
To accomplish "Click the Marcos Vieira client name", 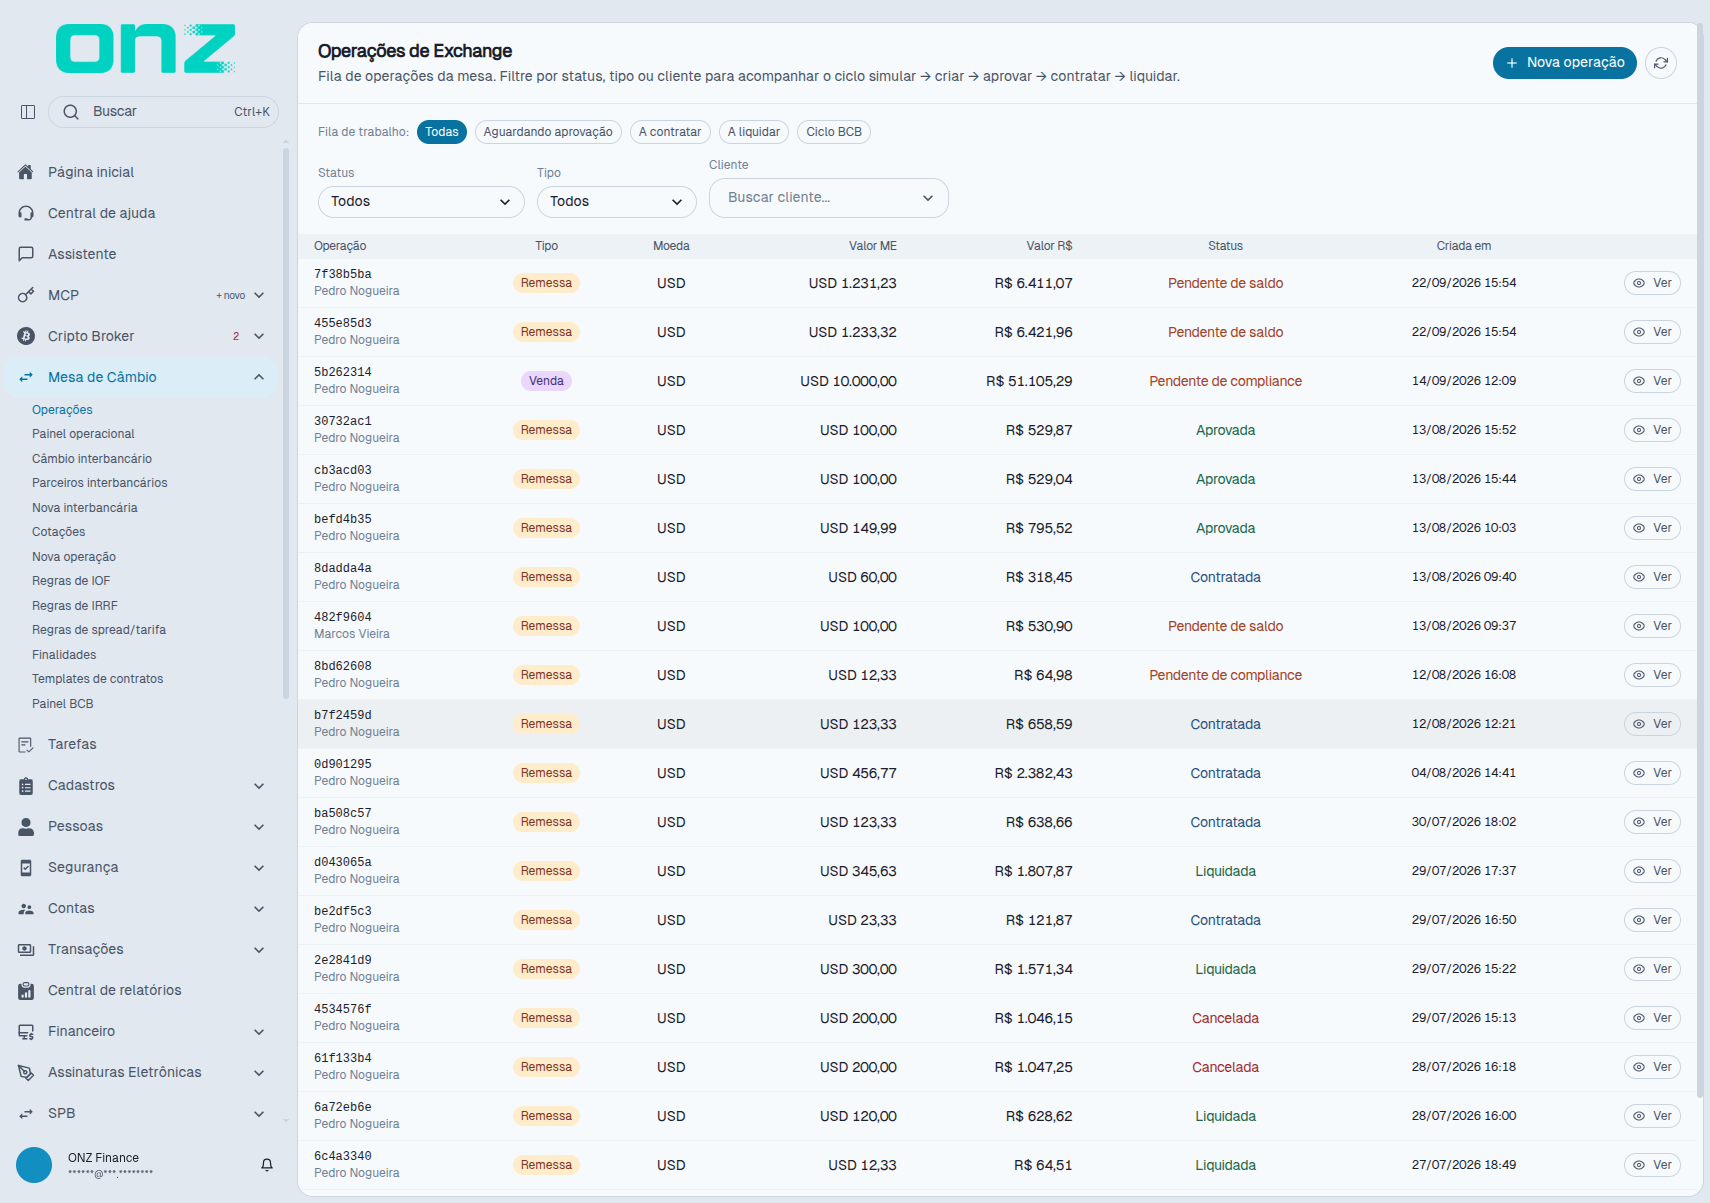I will 352,634.
